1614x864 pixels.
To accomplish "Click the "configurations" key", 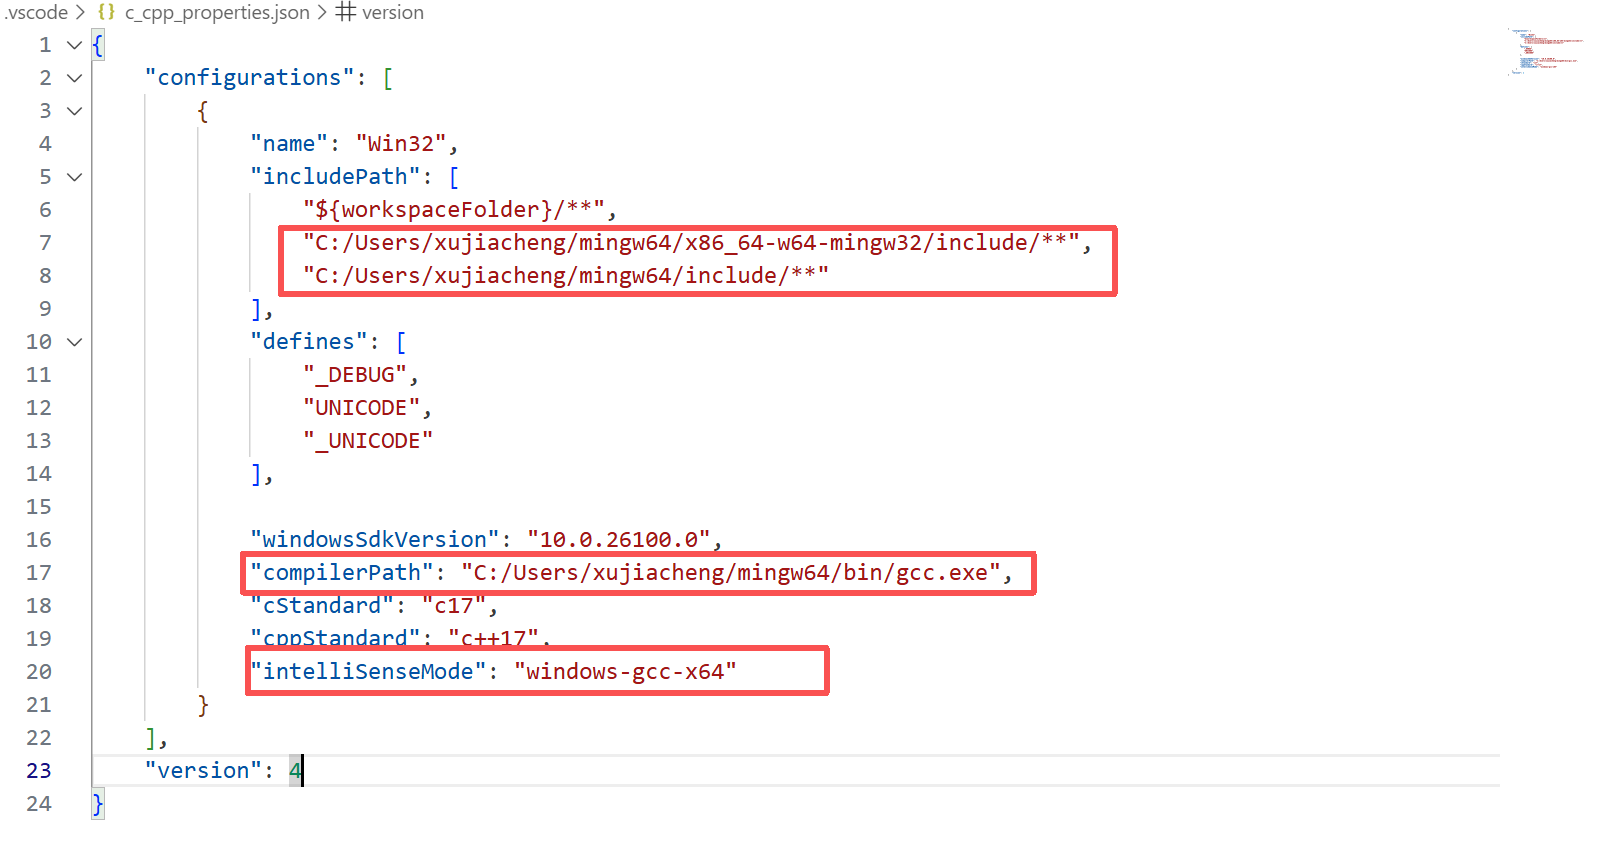I will point(249,78).
